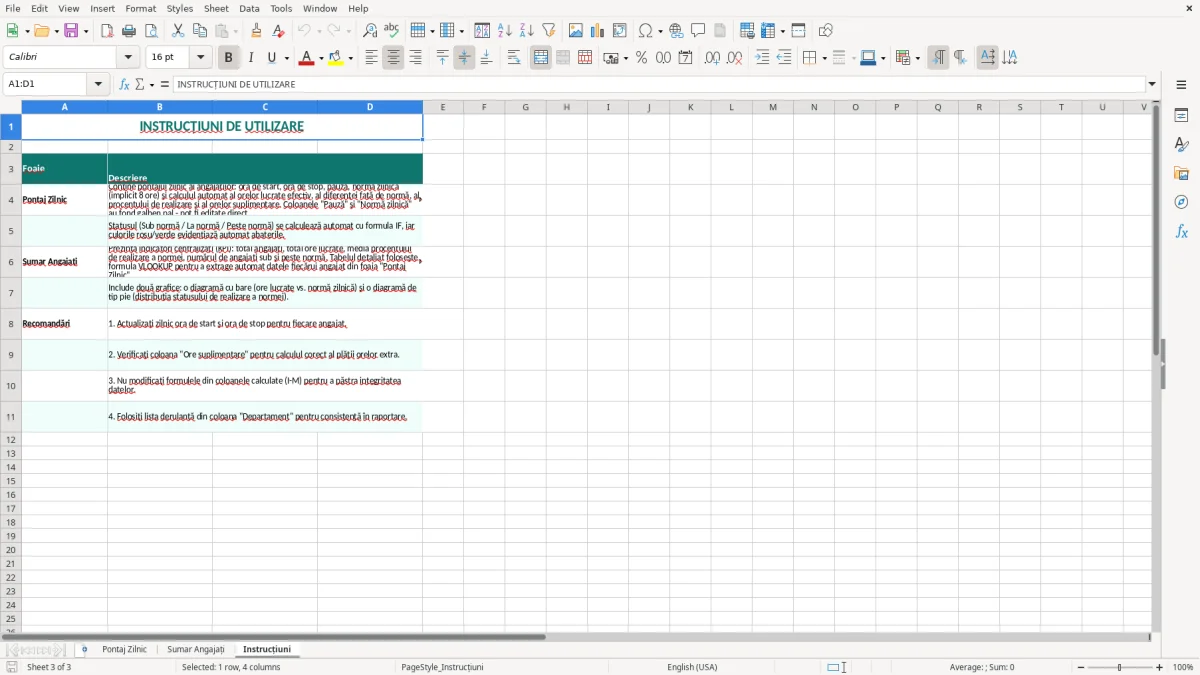Toggle Align Left button

tap(372, 58)
